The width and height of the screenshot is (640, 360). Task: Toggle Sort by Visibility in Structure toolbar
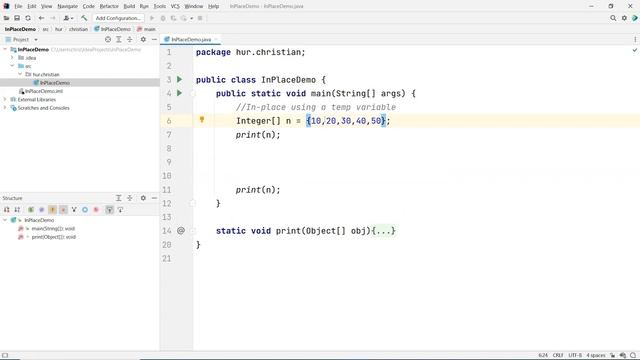7,209
